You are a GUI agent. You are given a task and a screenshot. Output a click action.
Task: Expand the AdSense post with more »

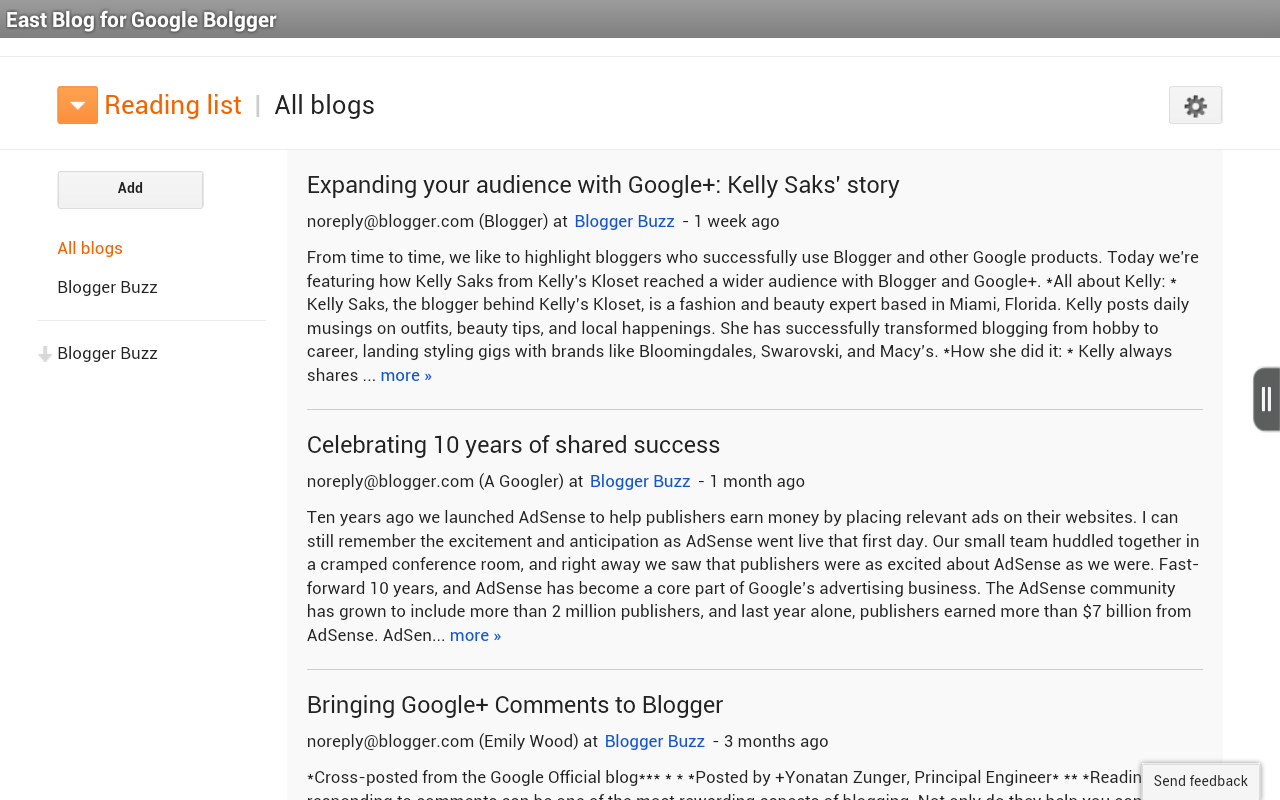point(475,635)
